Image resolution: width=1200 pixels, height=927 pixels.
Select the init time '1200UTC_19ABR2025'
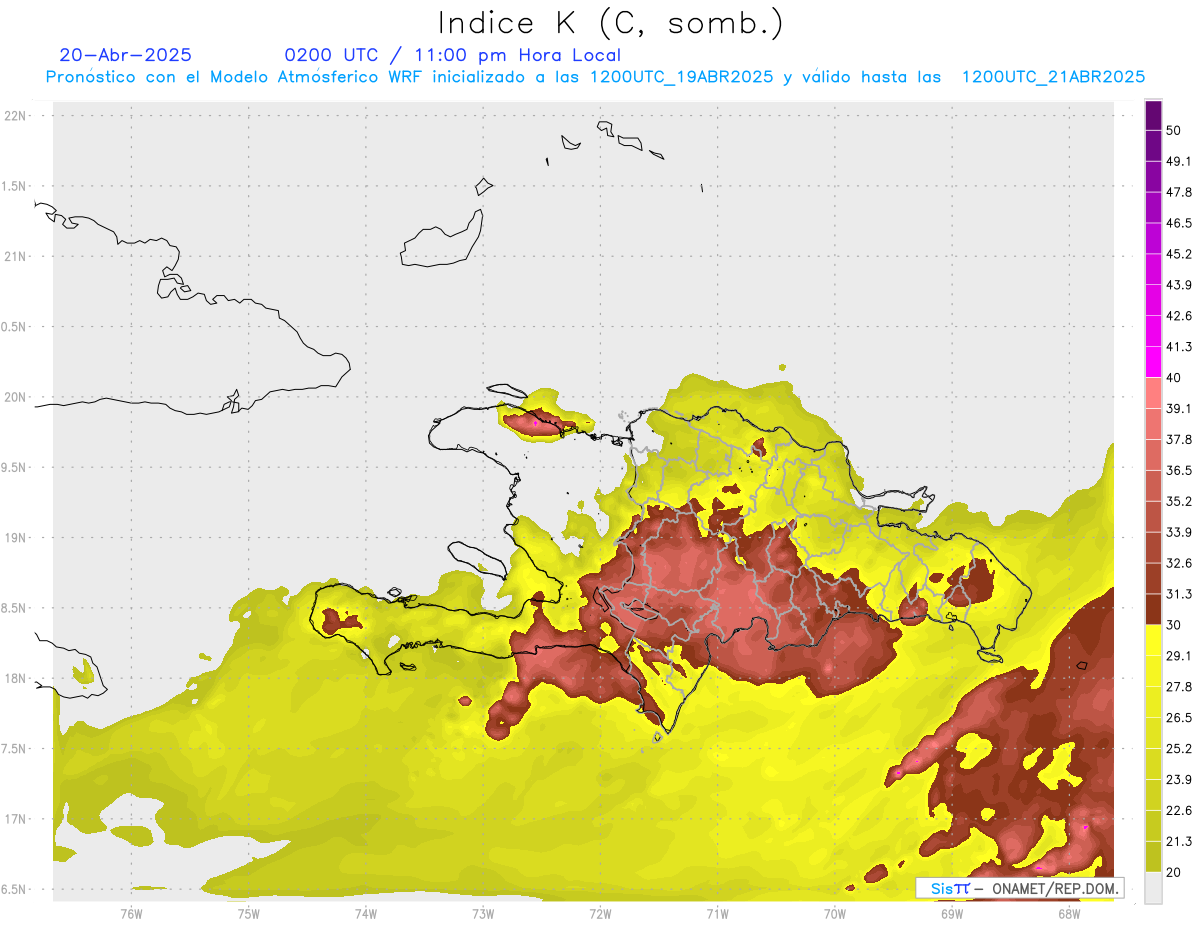(681, 77)
